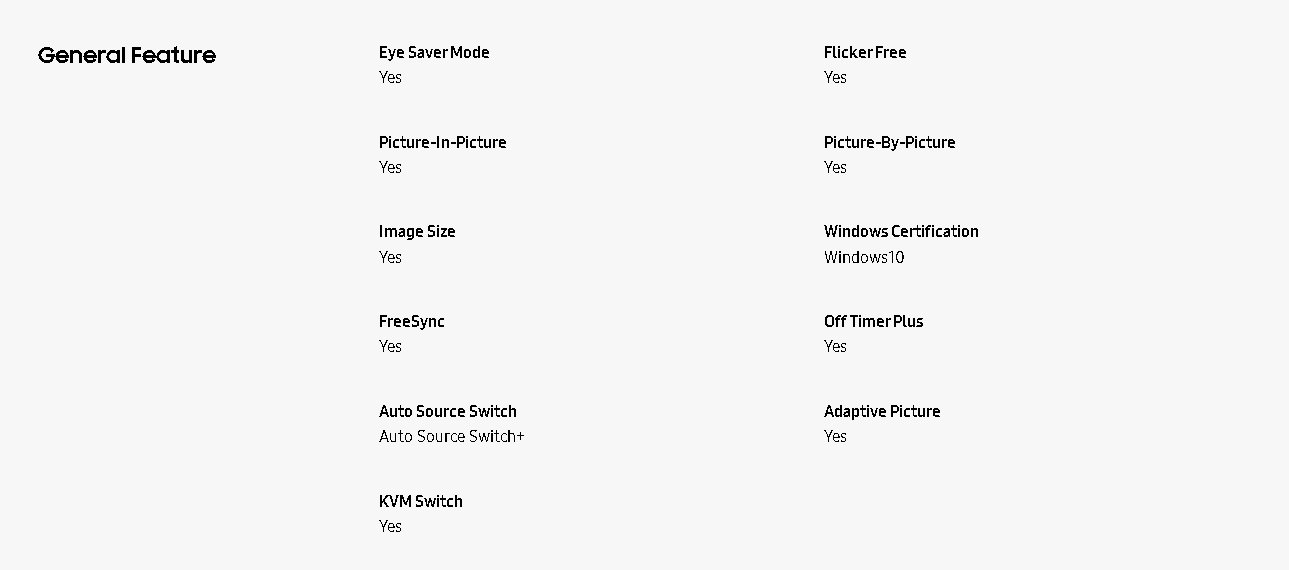
Task: Select the Yes value under Adaptive Picture
Action: [835, 436]
